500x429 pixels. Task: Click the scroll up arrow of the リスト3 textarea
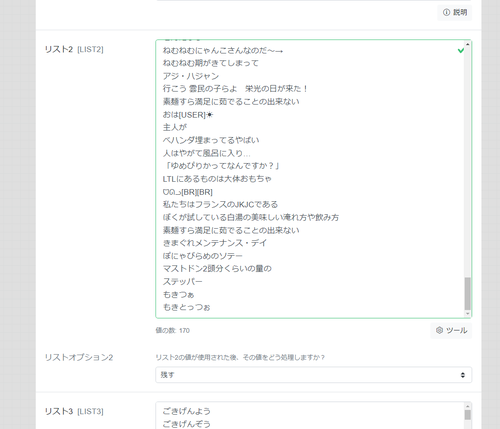(467, 406)
